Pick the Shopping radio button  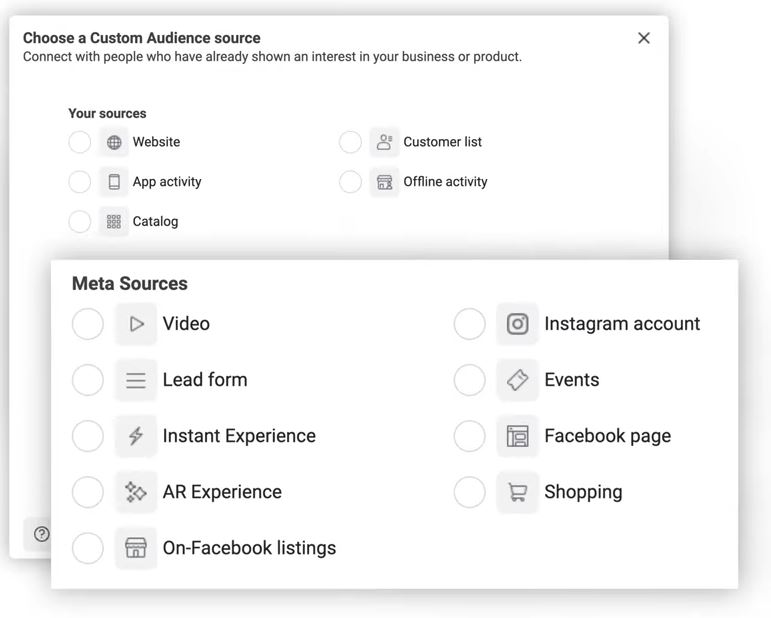point(470,492)
